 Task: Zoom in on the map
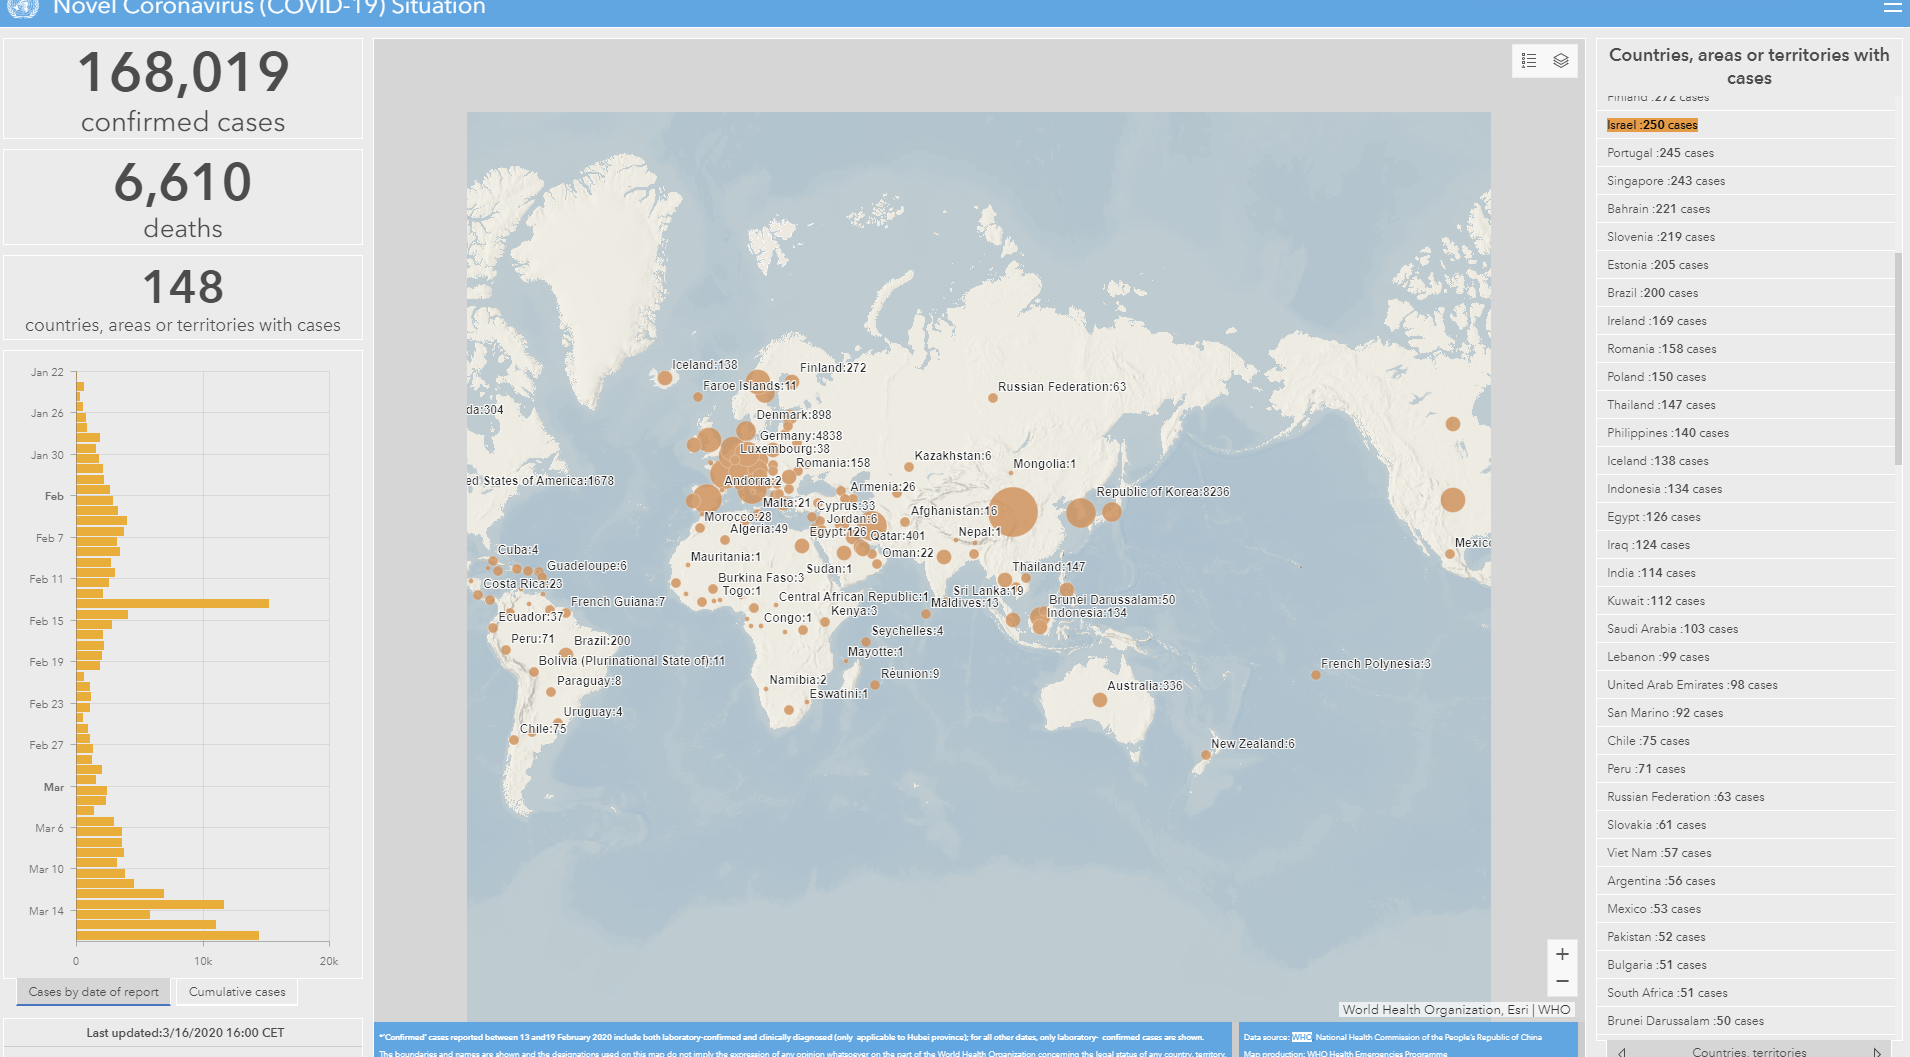[1562, 954]
